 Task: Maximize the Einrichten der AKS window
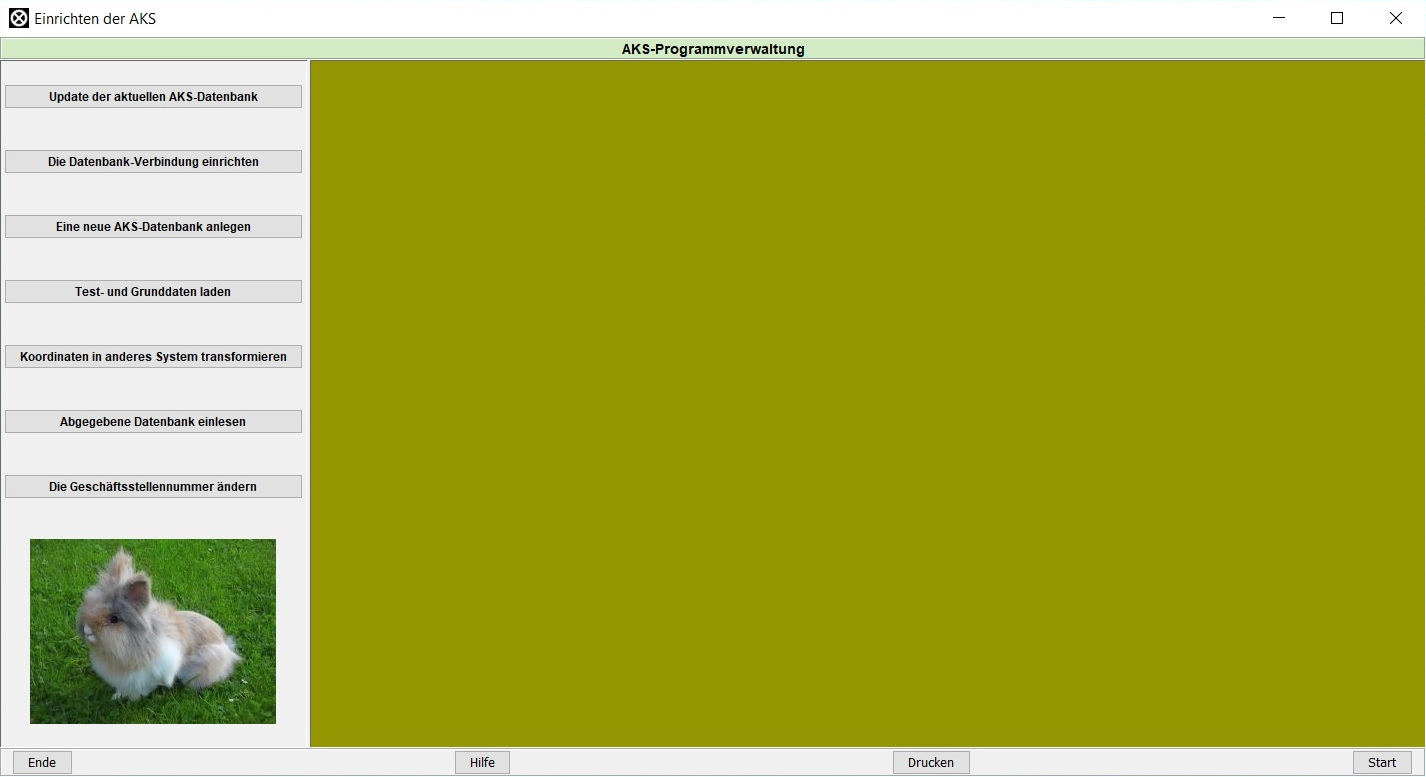[1337, 18]
